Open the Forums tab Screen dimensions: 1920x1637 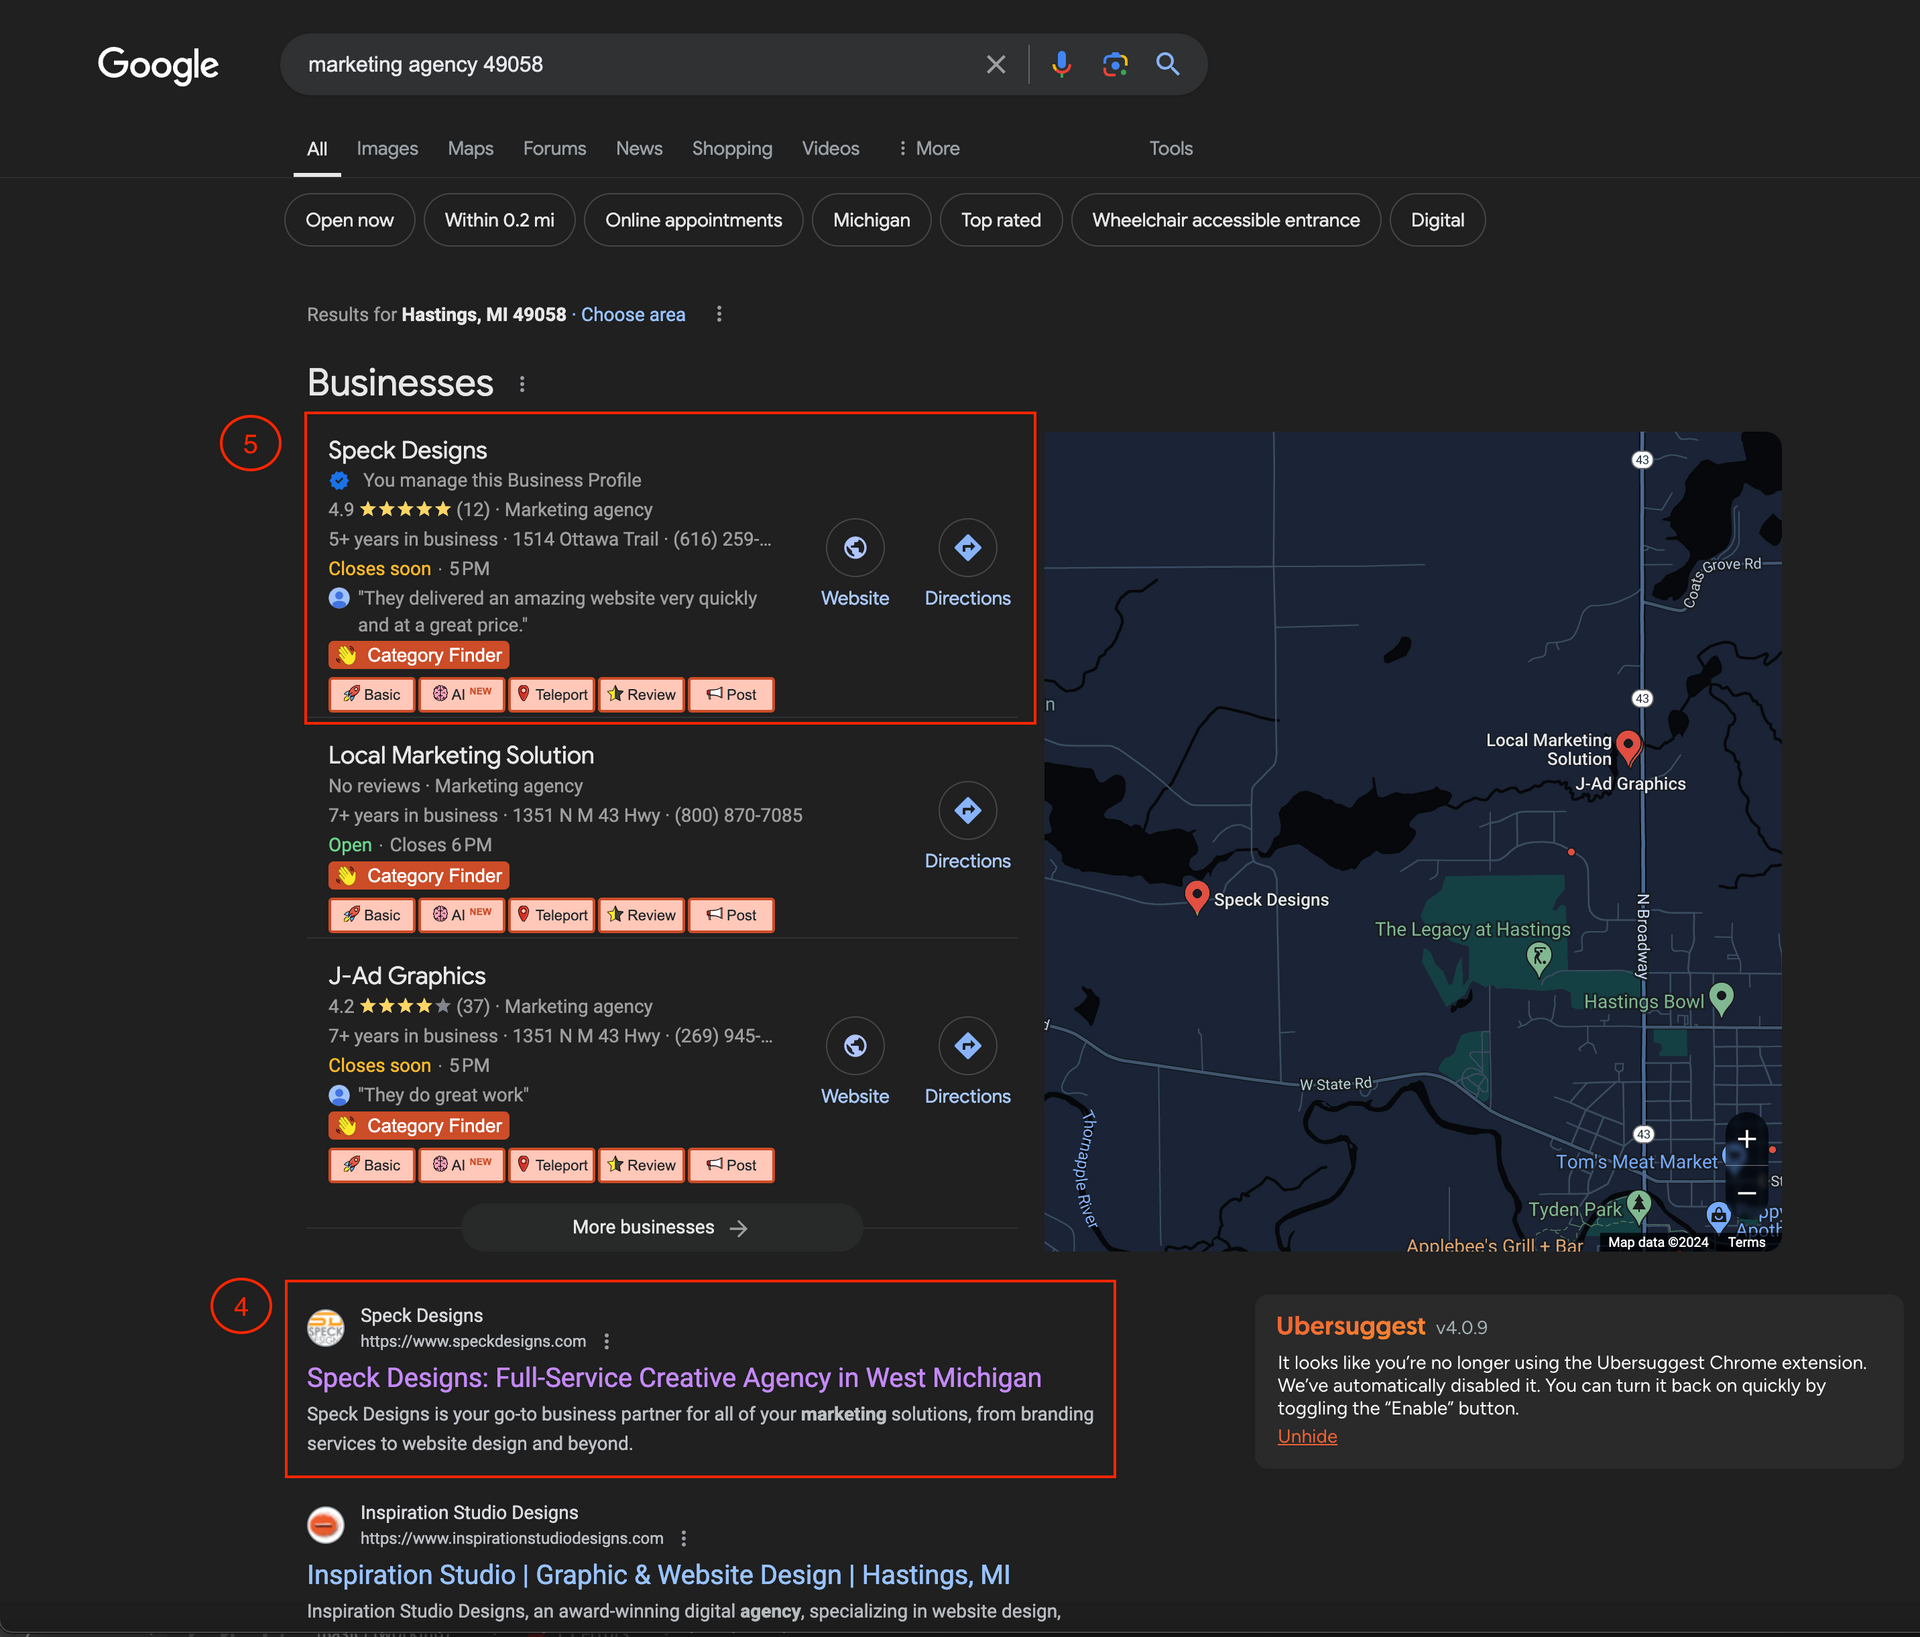tap(555, 149)
